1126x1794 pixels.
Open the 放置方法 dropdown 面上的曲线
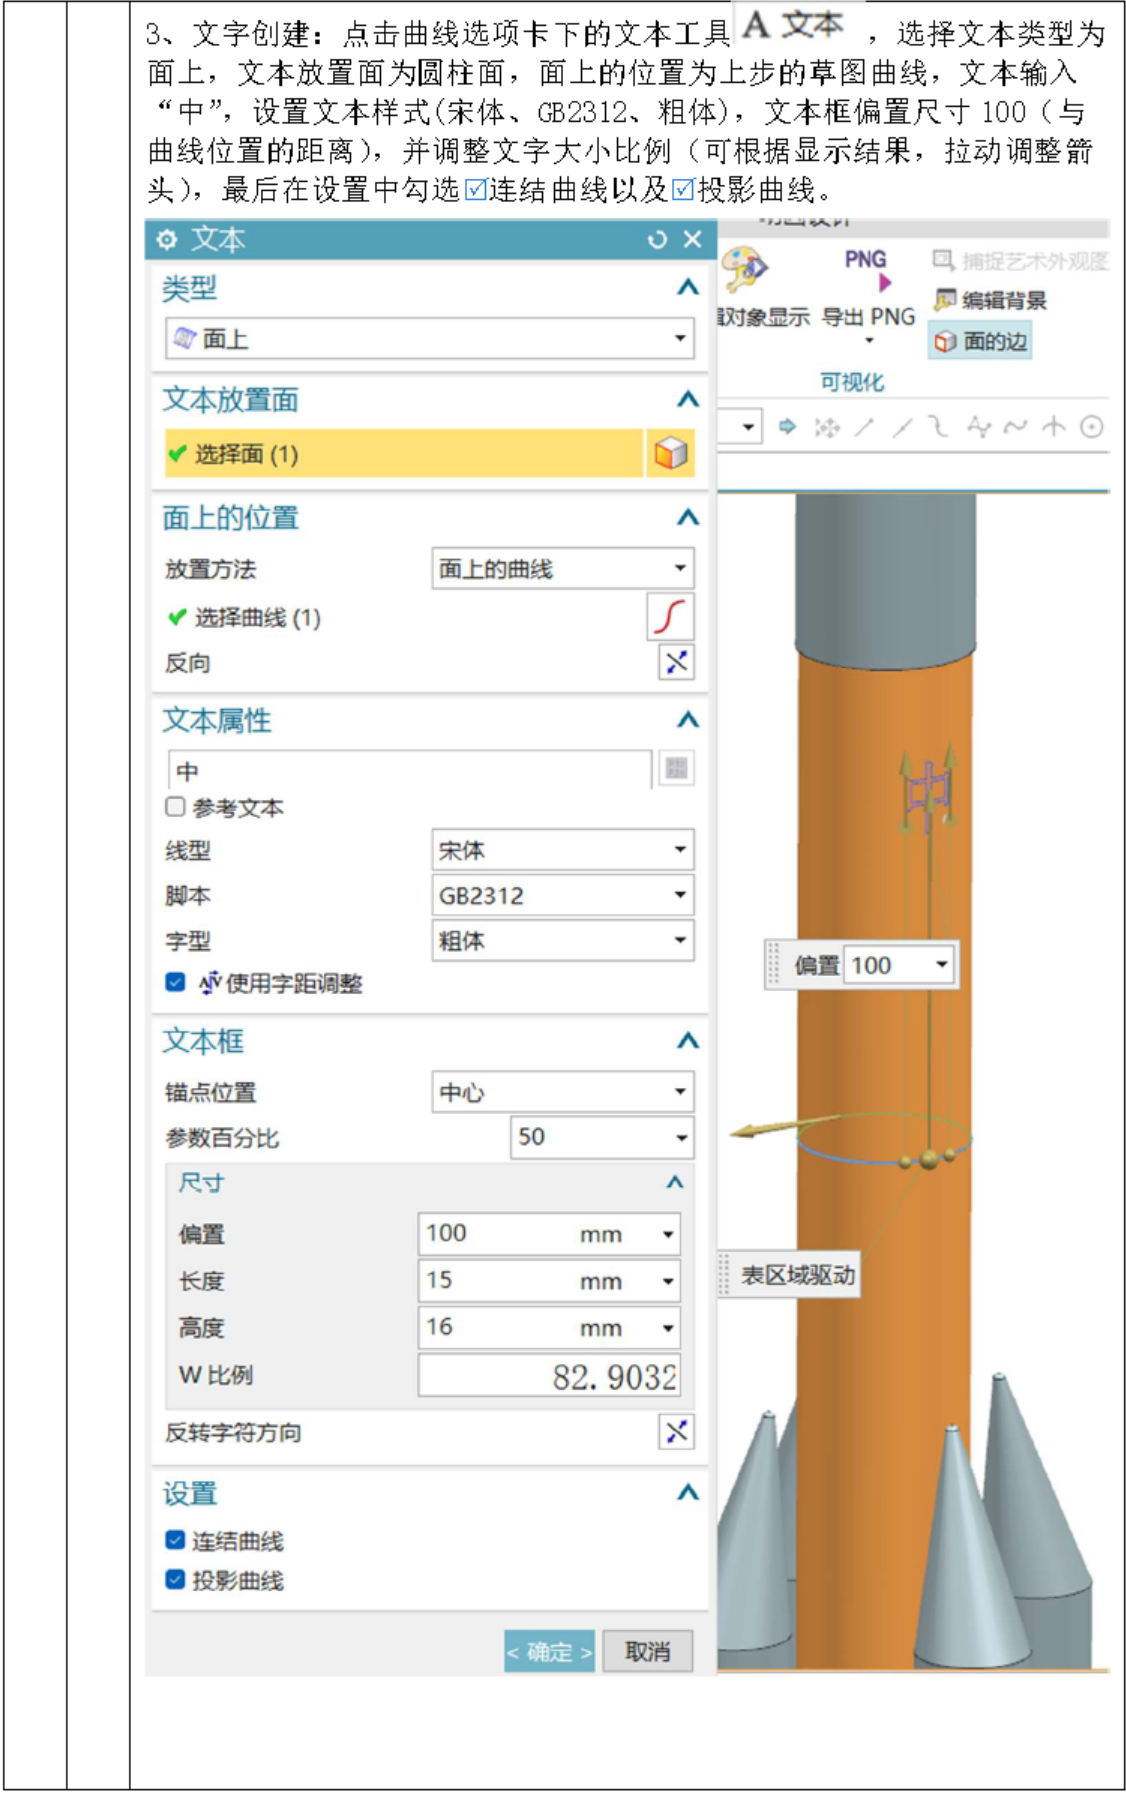(563, 569)
